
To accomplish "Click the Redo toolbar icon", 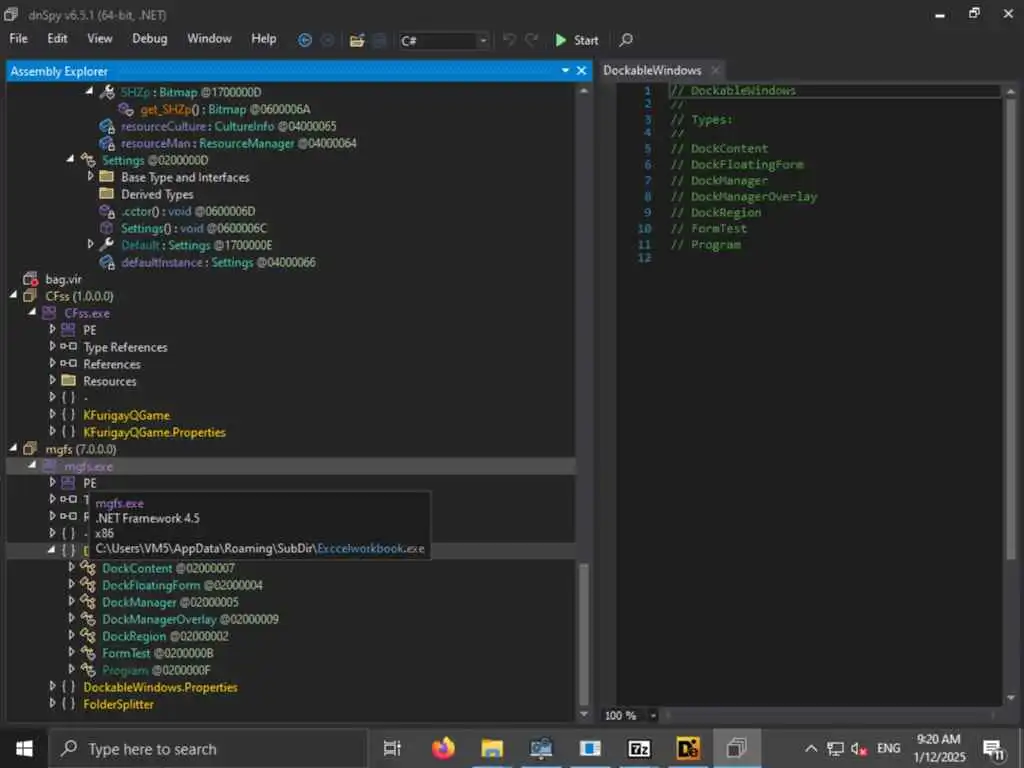I will point(532,40).
